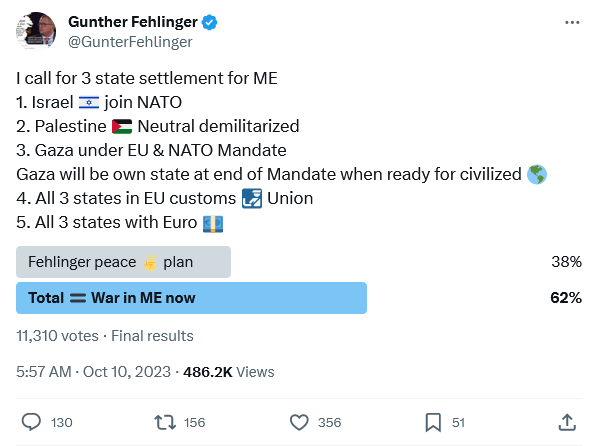Click the 486.2K Views count
The width and height of the screenshot is (598, 446).
click(x=229, y=372)
